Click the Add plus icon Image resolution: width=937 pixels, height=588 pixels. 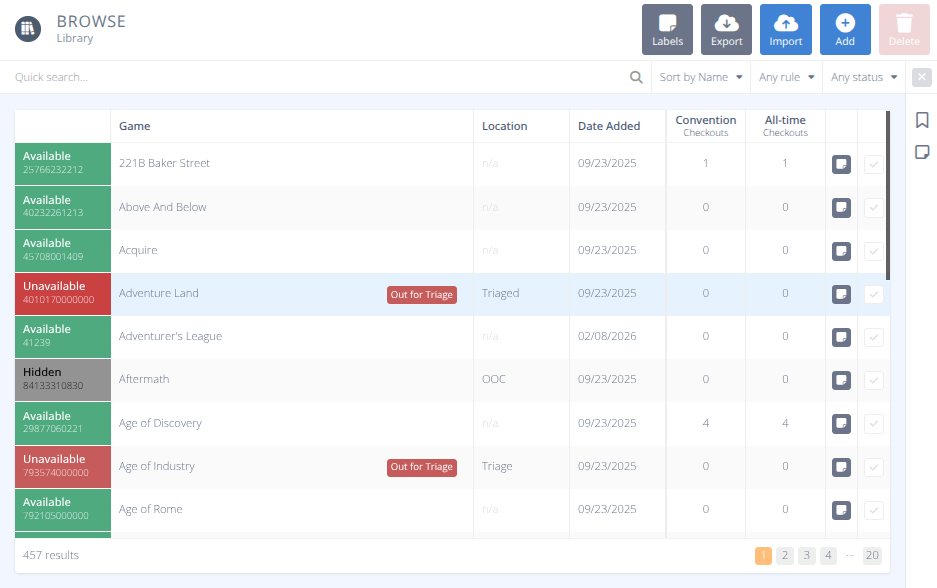click(x=845, y=23)
